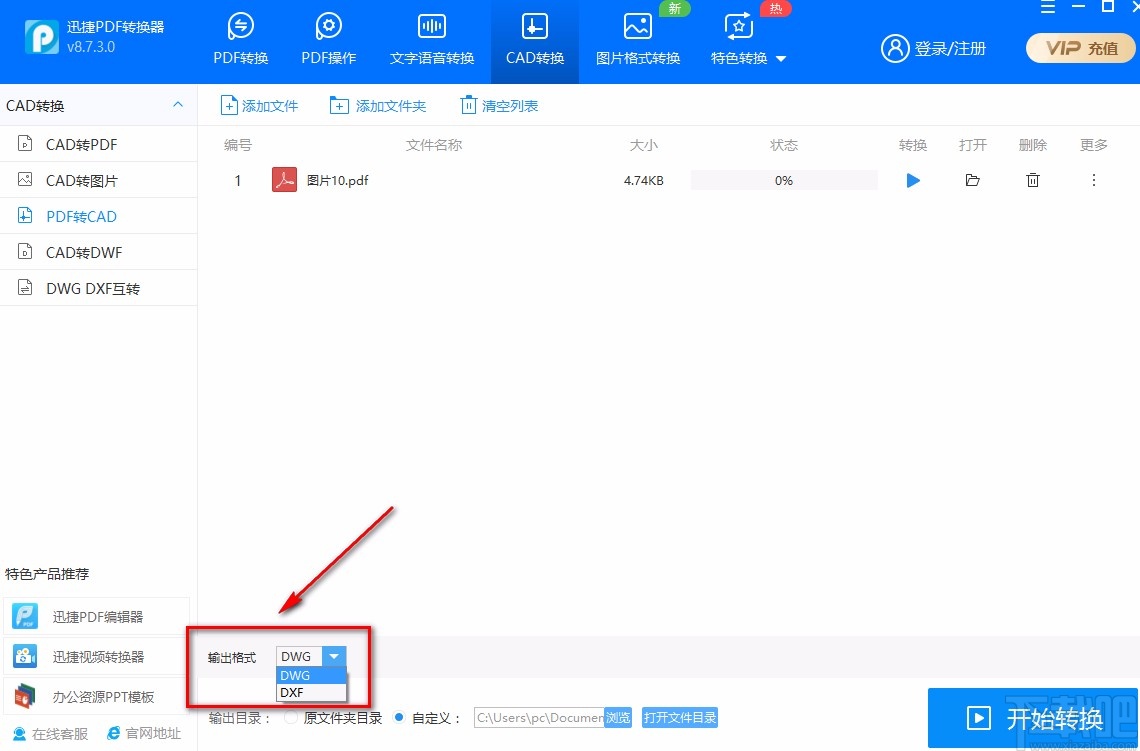Expand the 特色转换 menu arrow
Screen dimensions: 1140x751
(781, 57)
